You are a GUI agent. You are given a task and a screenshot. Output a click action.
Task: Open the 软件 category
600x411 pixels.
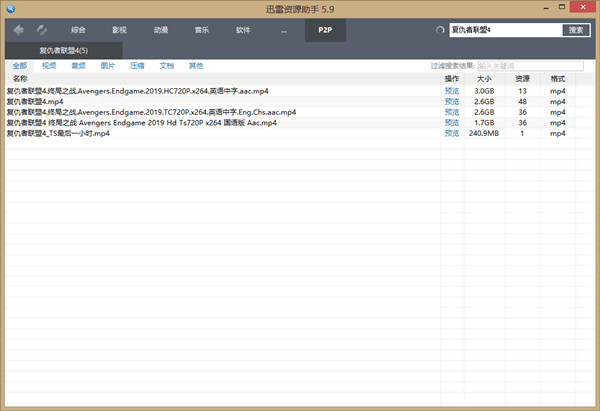(x=243, y=30)
